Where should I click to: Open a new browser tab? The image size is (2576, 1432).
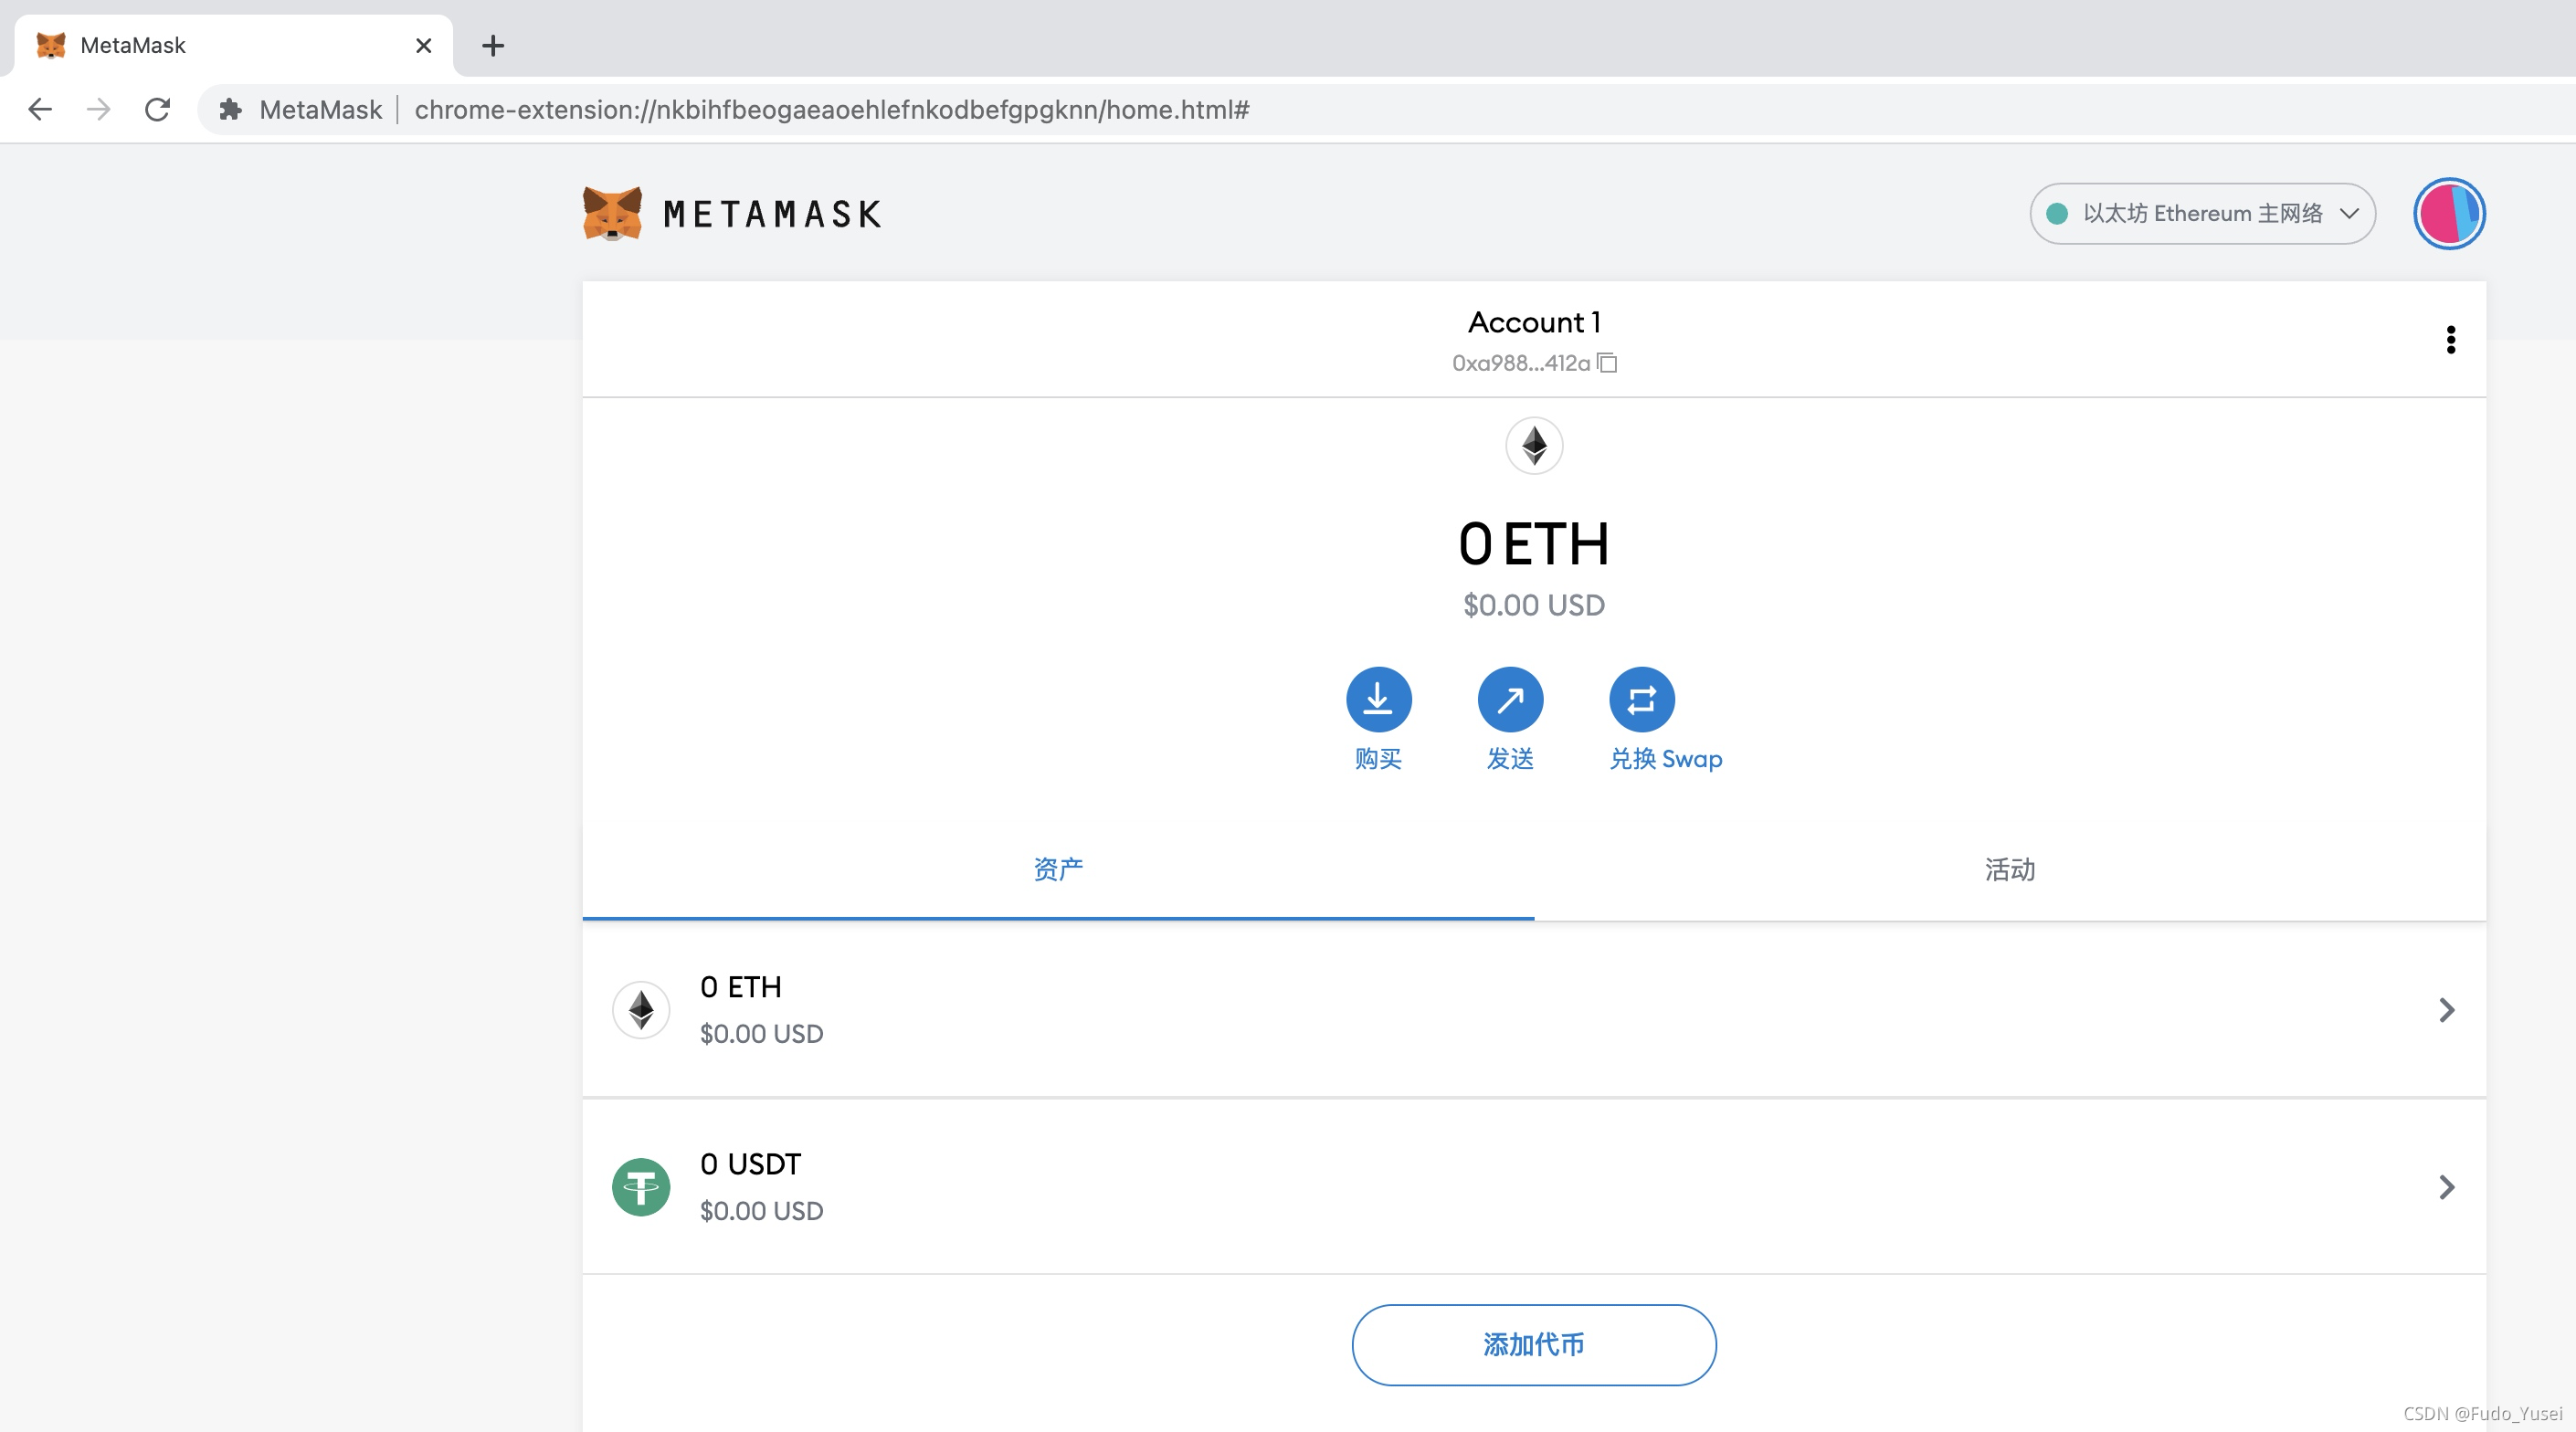492,45
